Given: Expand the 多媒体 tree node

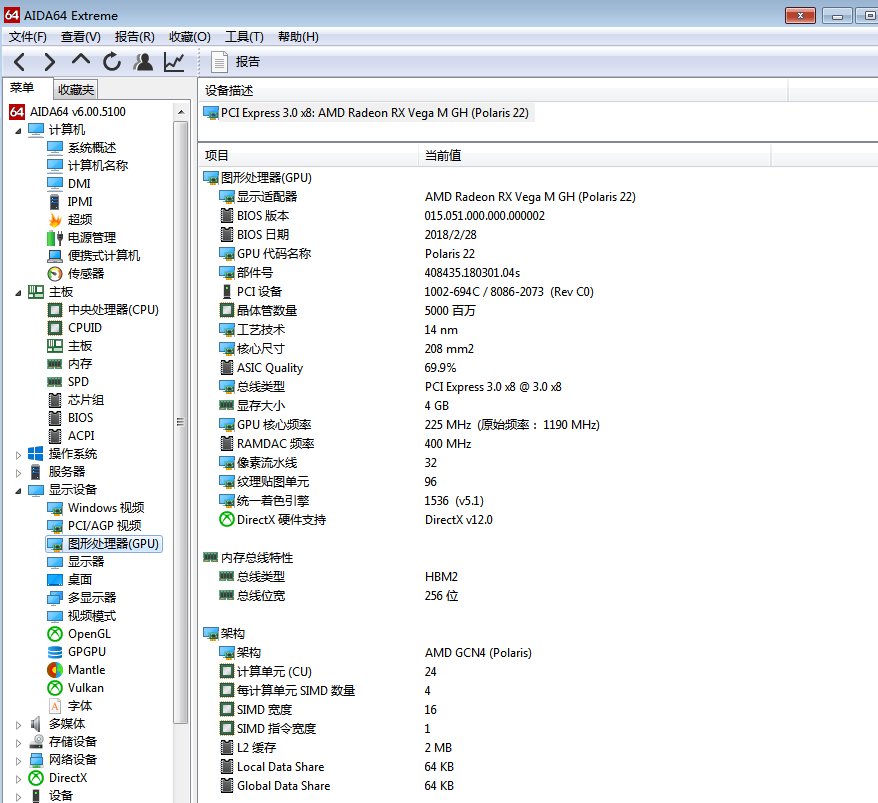Looking at the screenshot, I should point(18,725).
